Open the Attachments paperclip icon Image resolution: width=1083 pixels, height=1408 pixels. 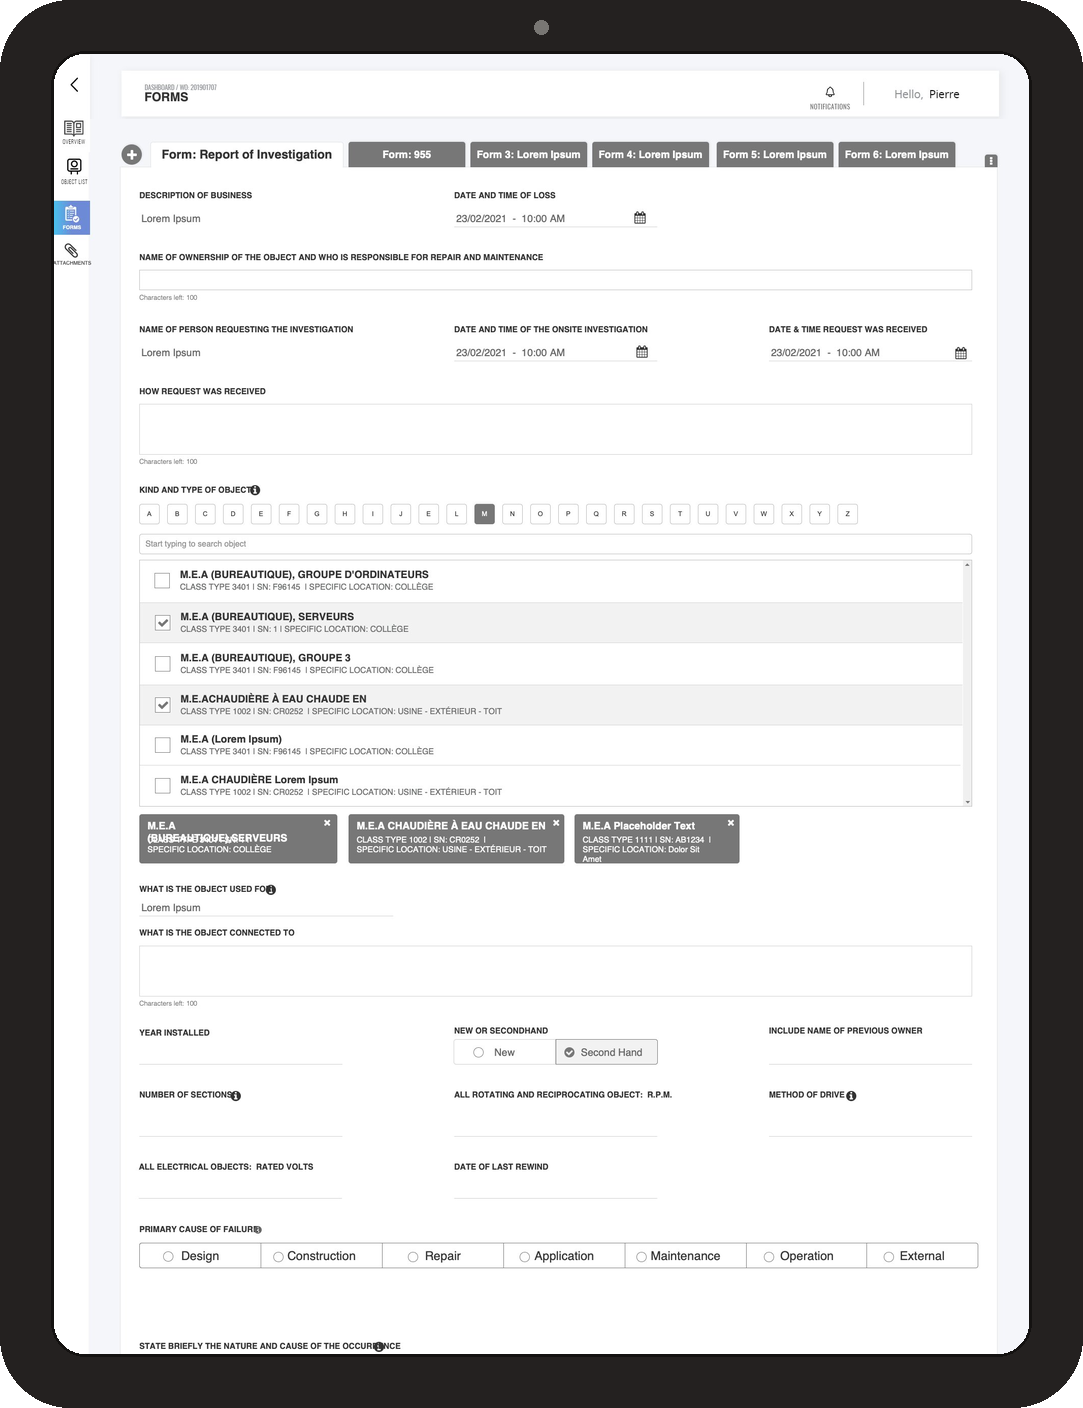[72, 253]
